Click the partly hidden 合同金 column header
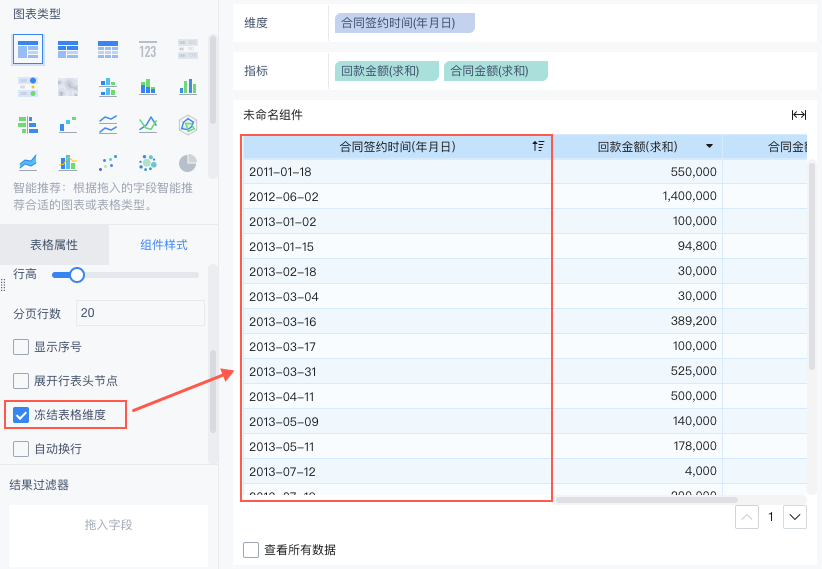The height and width of the screenshot is (569, 822). click(764, 147)
